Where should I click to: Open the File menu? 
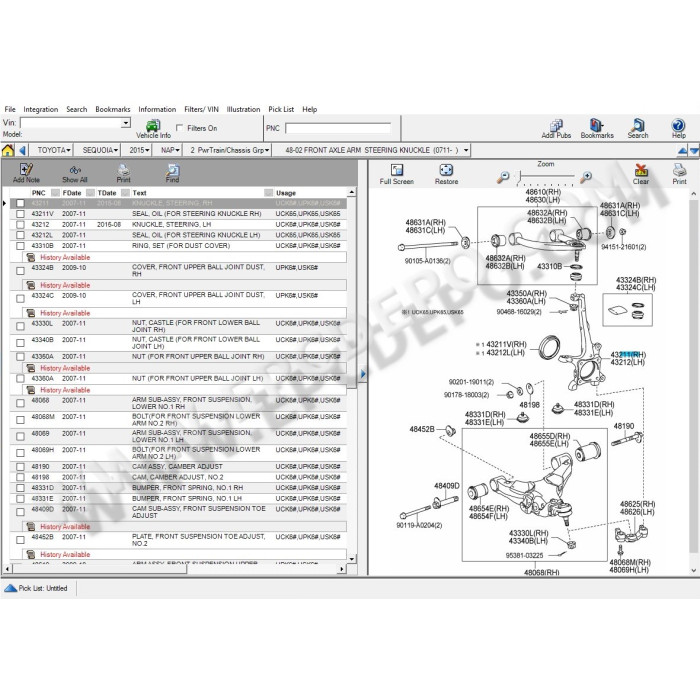click(x=10, y=109)
